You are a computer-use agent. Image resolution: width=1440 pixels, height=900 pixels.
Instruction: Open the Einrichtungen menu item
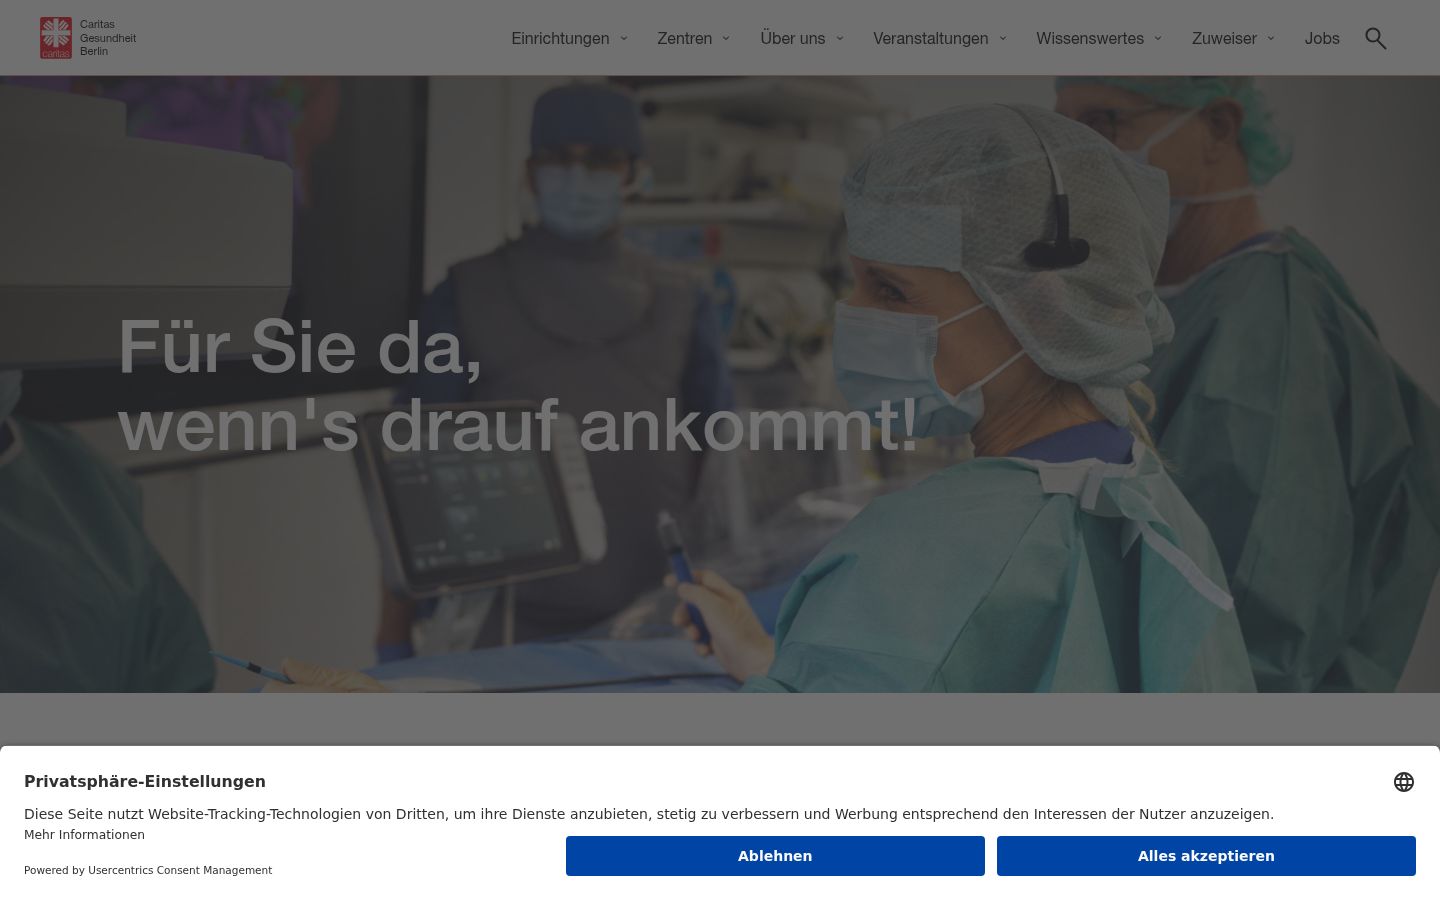[560, 38]
